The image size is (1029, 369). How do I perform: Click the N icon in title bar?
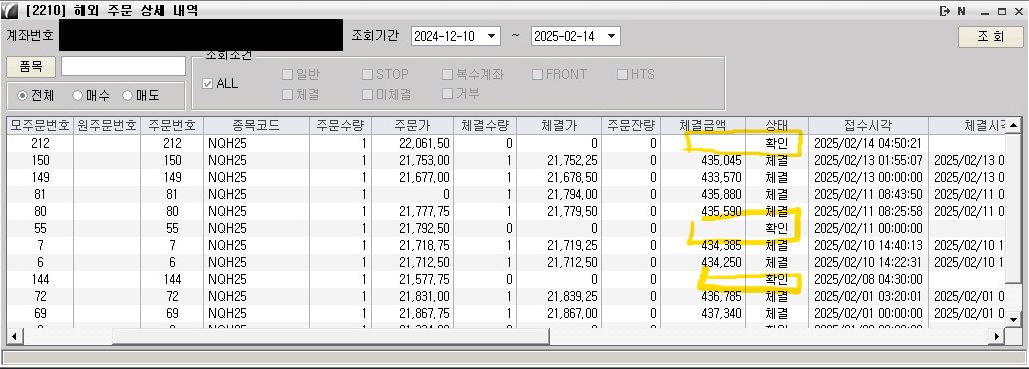click(961, 11)
